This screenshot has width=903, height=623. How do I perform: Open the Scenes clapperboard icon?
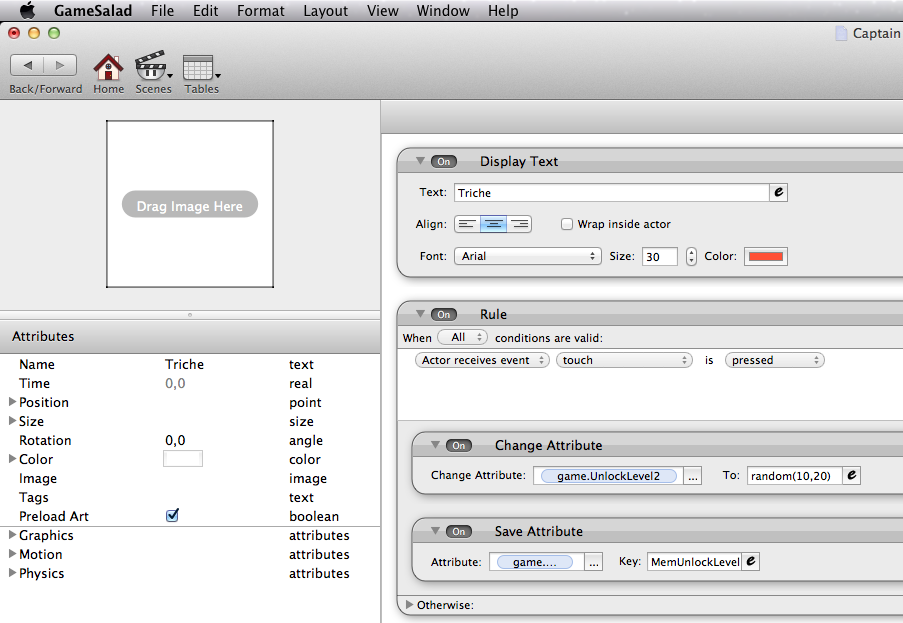pyautogui.click(x=152, y=68)
